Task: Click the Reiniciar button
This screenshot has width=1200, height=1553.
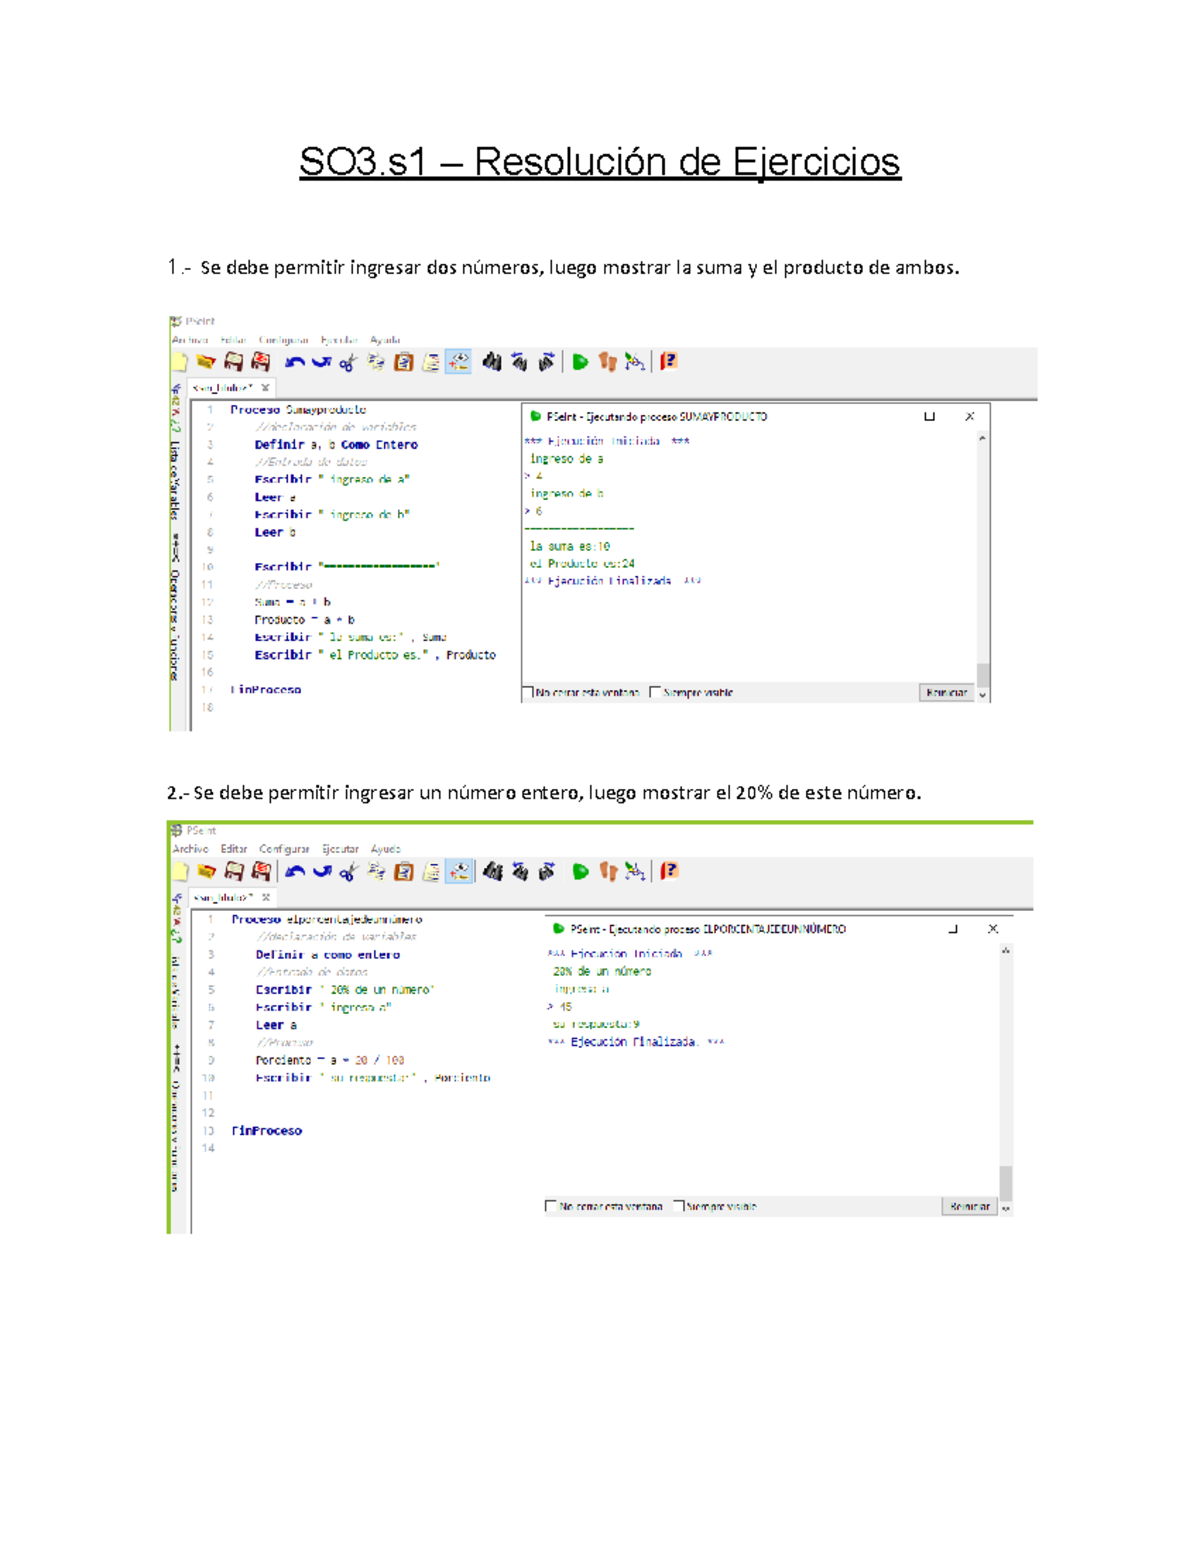Action: coord(944,691)
